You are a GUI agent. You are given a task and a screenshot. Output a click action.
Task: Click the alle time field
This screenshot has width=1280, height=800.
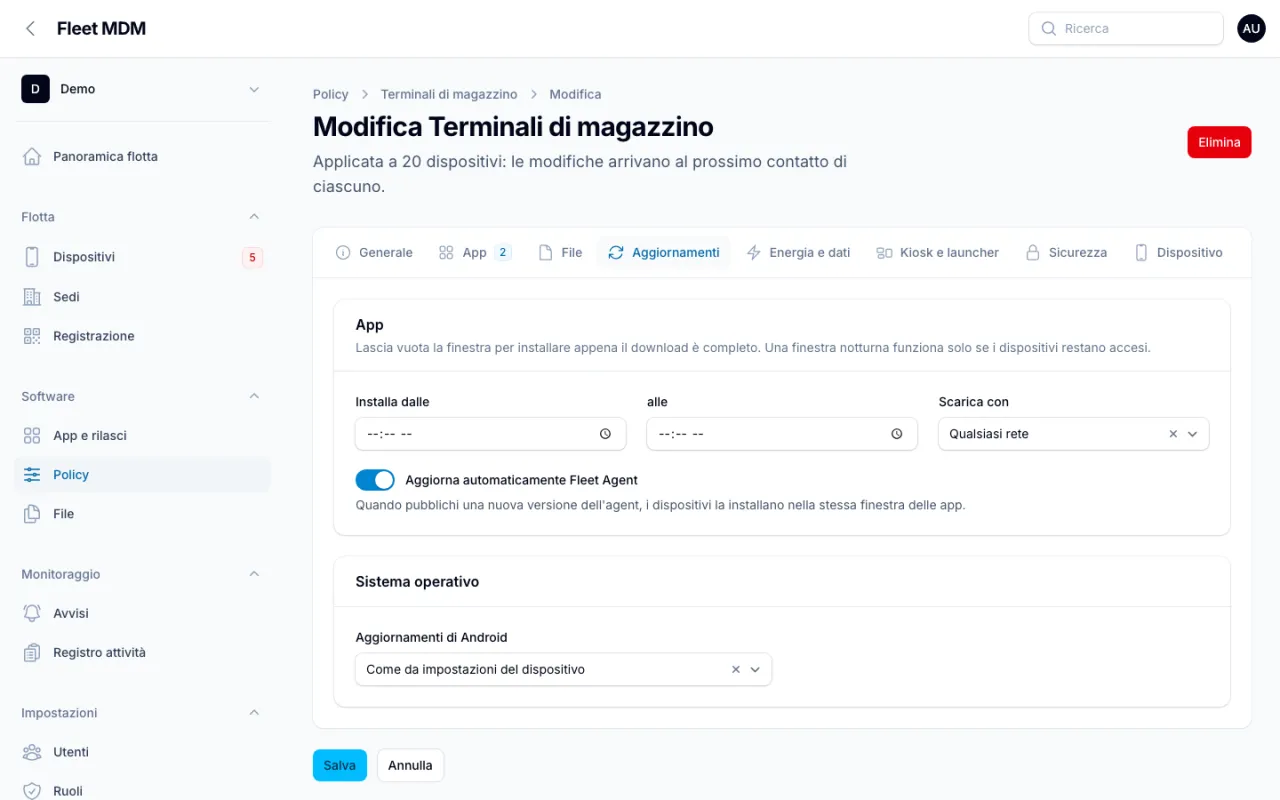782,434
